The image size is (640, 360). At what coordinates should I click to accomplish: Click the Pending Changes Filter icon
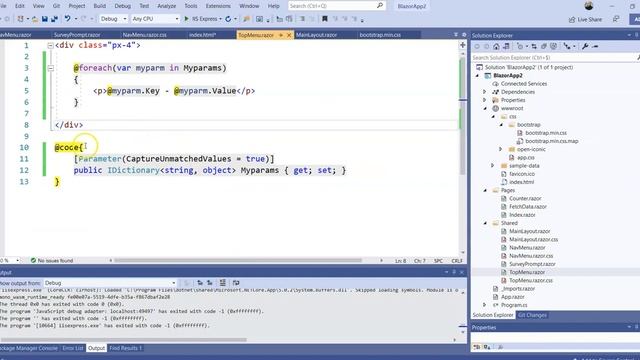click(520, 47)
